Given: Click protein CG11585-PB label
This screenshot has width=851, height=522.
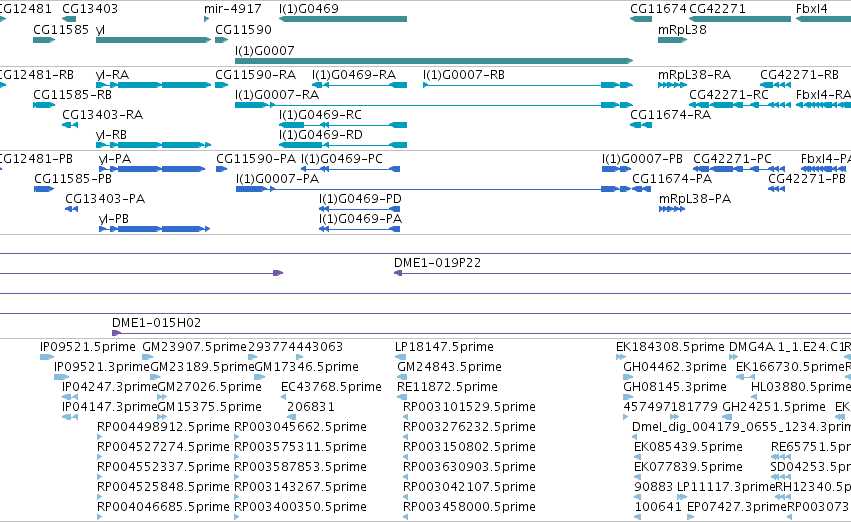Looking at the screenshot, I should (73, 179).
